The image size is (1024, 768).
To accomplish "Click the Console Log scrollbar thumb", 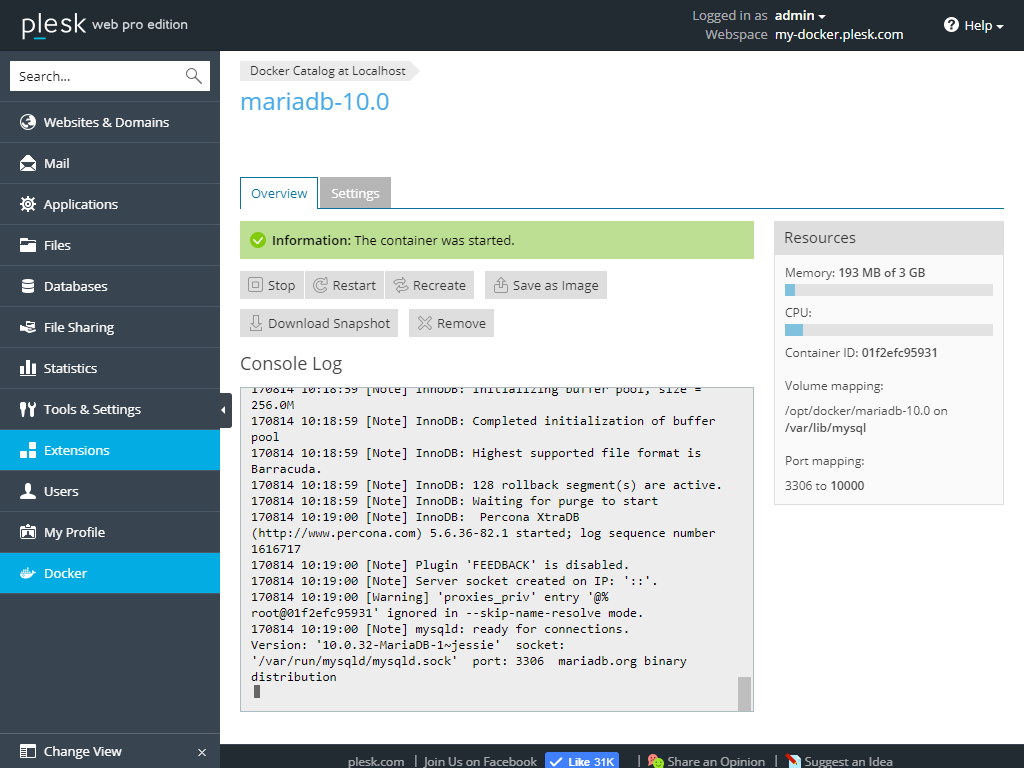I will (x=744, y=694).
